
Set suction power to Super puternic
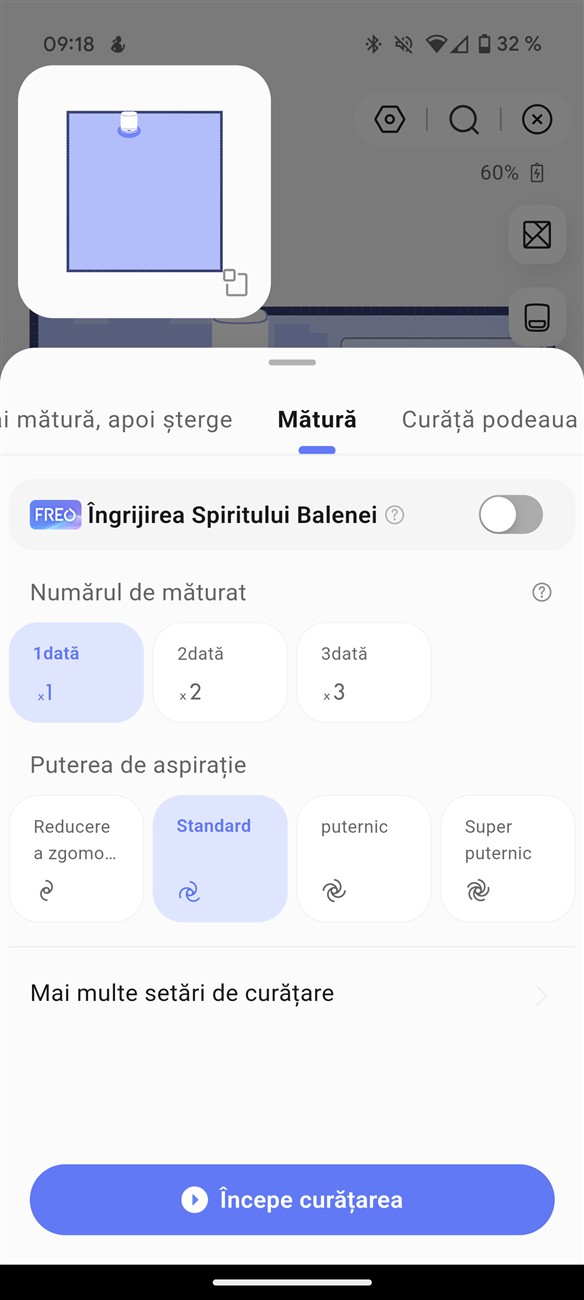tap(507, 858)
